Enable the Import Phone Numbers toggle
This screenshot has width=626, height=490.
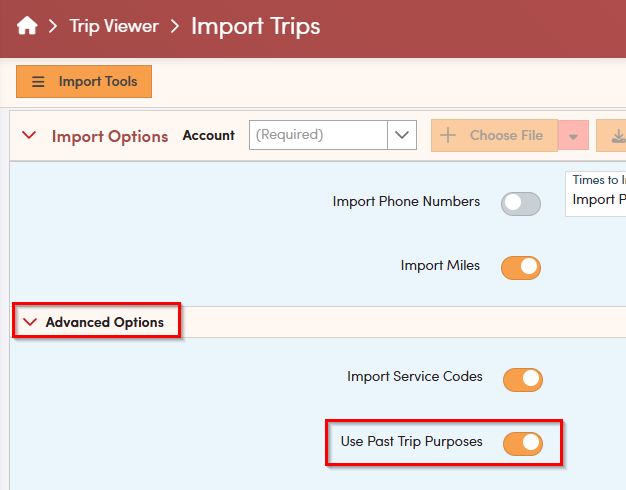pyautogui.click(x=521, y=203)
